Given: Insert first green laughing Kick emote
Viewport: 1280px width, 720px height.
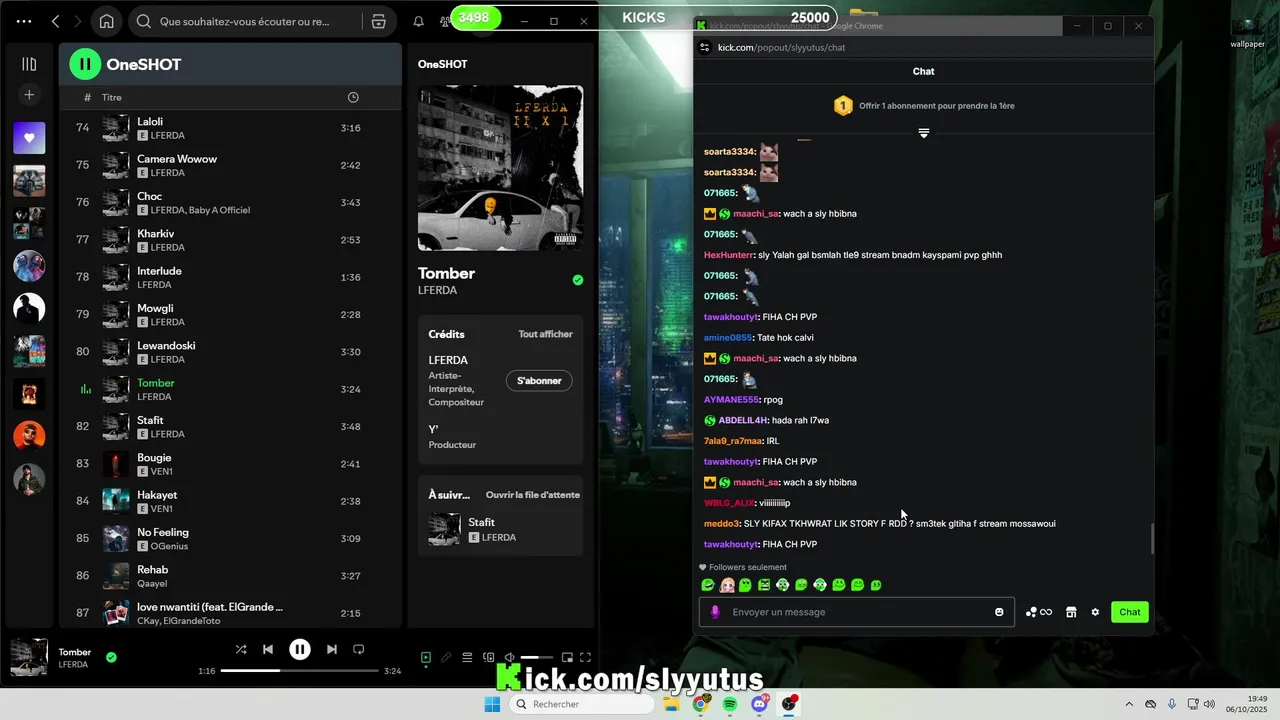Looking at the screenshot, I should 708,585.
